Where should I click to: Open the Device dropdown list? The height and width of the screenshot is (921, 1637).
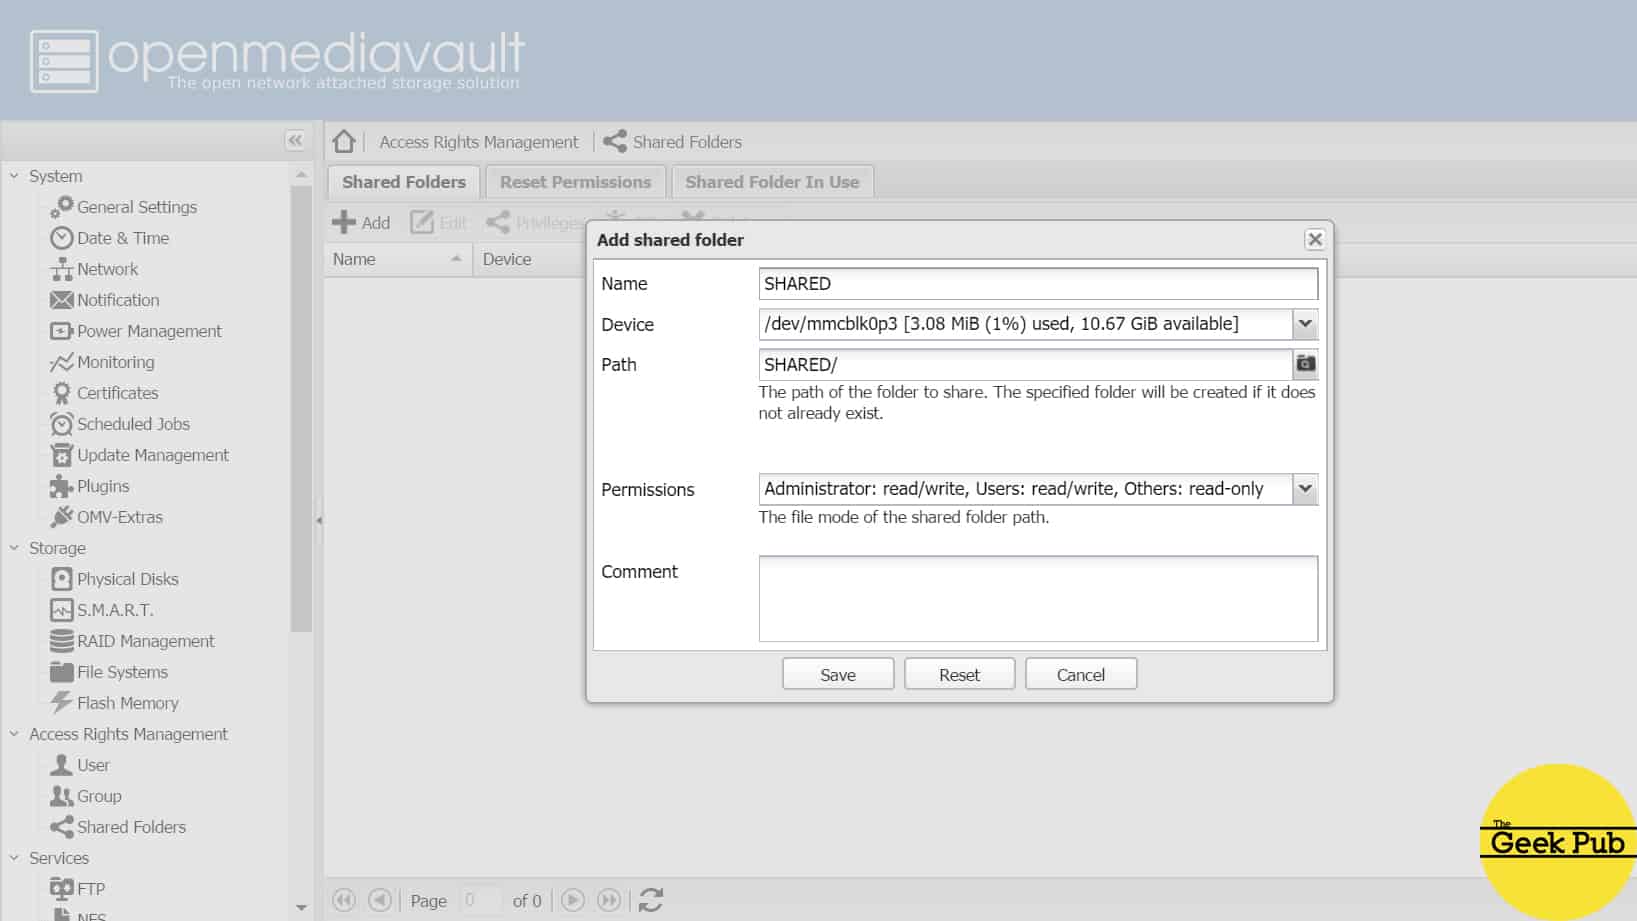1305,324
